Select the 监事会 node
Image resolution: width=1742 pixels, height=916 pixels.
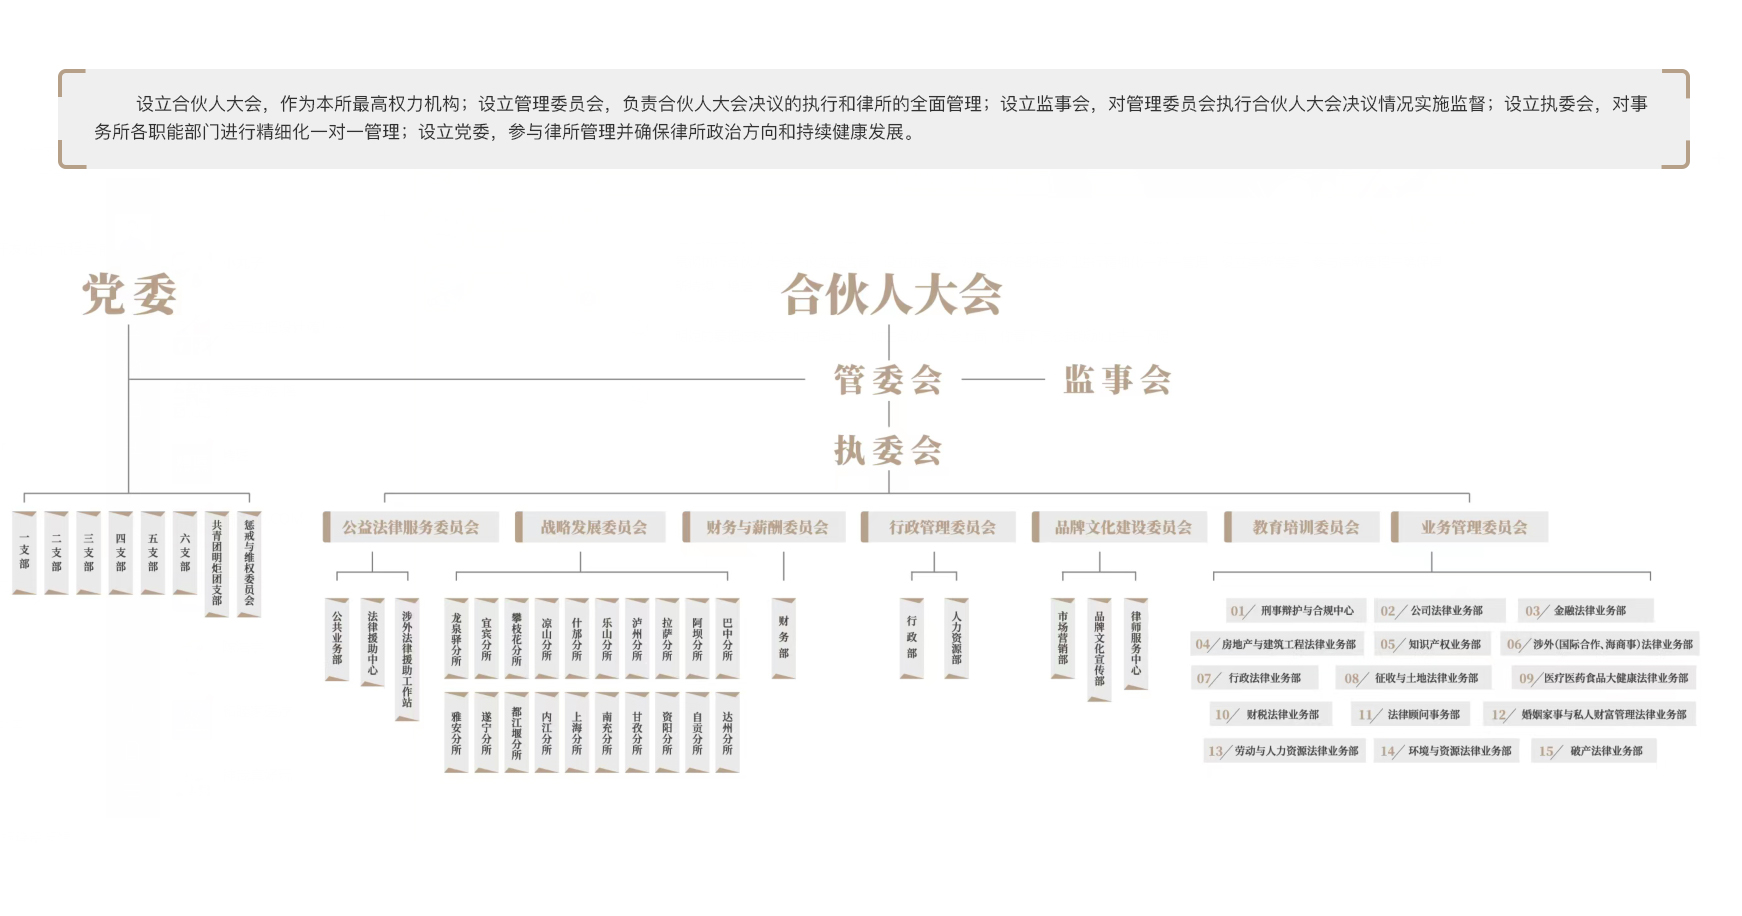point(1115,380)
